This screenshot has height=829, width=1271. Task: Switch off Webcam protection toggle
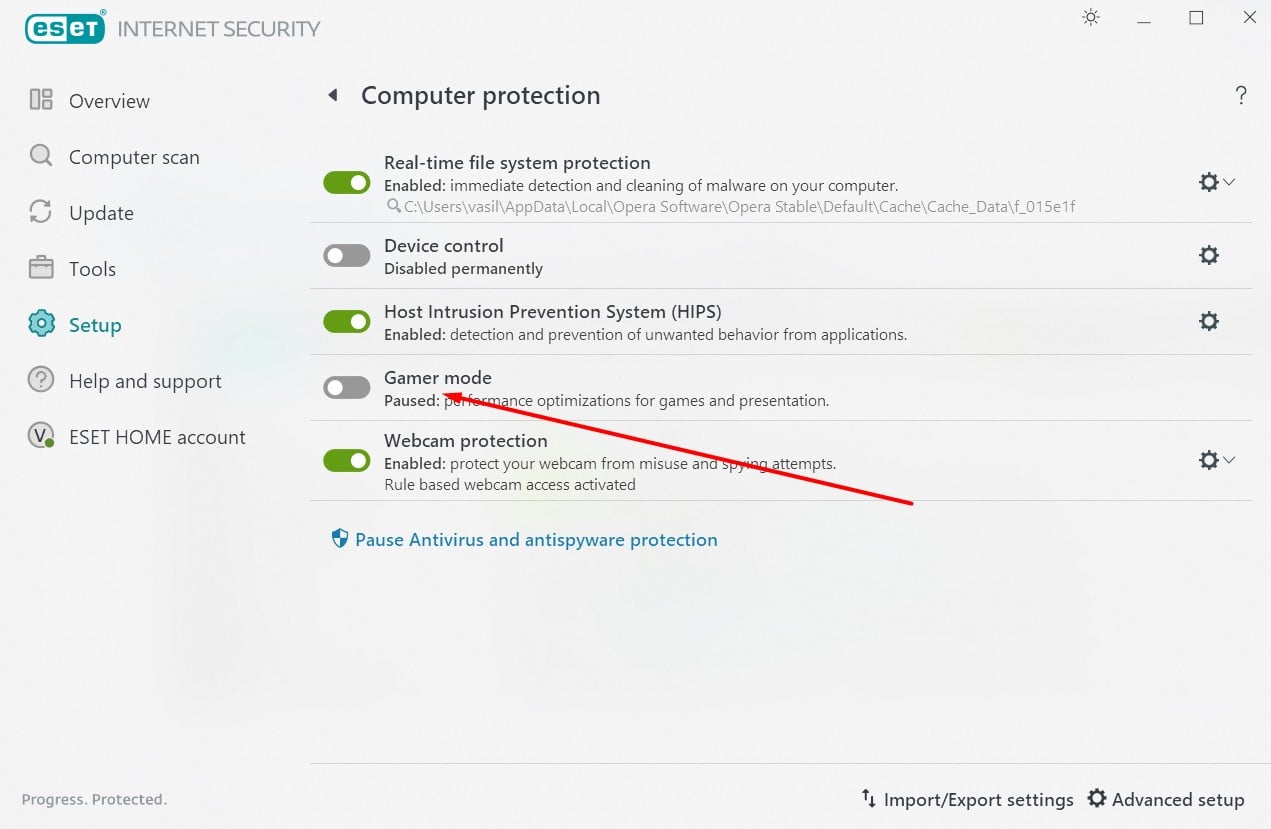point(347,460)
